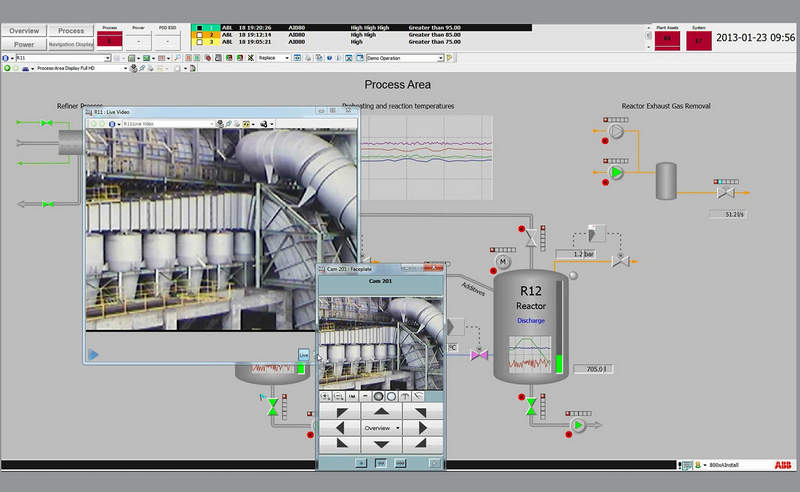The height and width of the screenshot is (492, 800).
Task: Click the magnifier find tool in main toolbar
Action: coord(178,58)
